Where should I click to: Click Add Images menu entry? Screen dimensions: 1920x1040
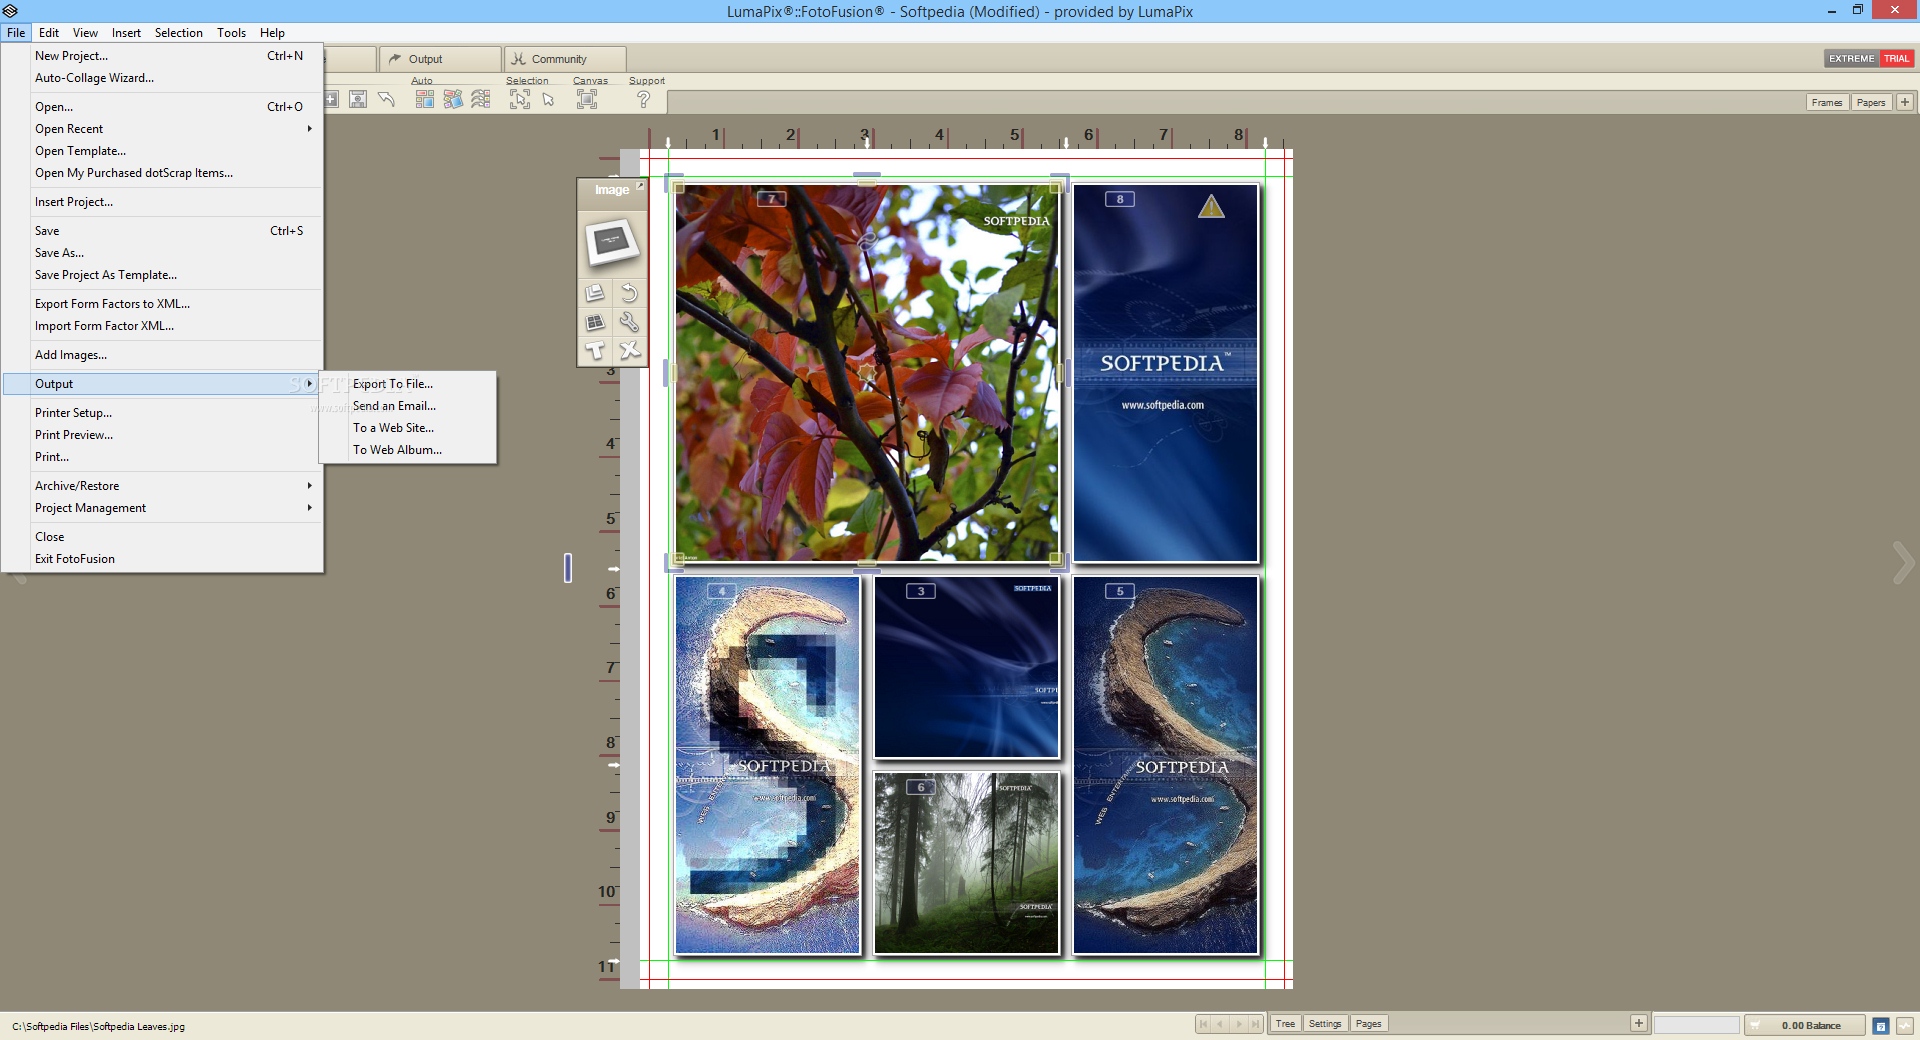pyautogui.click(x=162, y=354)
